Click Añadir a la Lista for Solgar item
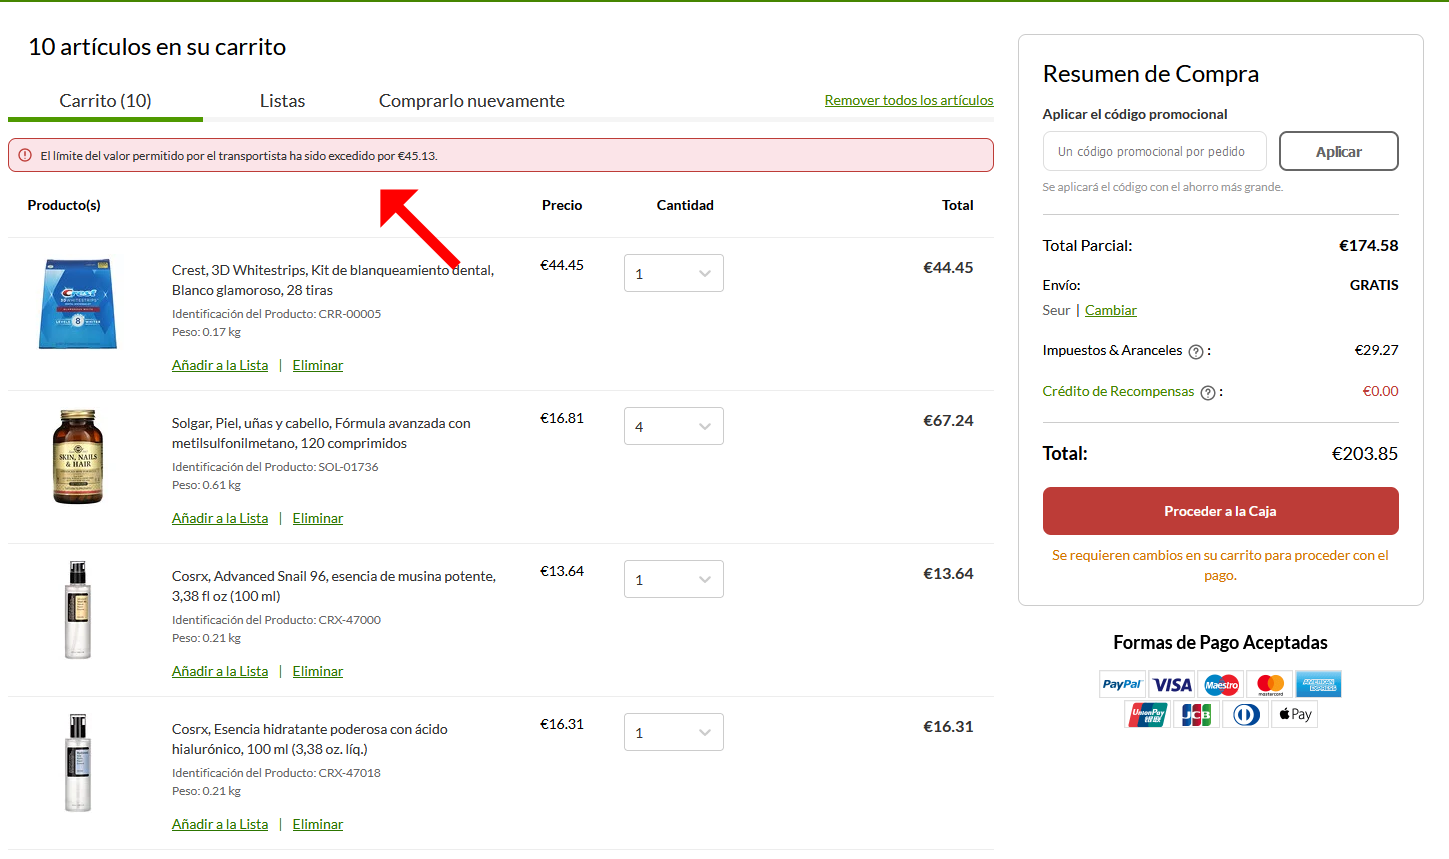Image resolution: width=1449 pixels, height=859 pixels. click(x=220, y=518)
